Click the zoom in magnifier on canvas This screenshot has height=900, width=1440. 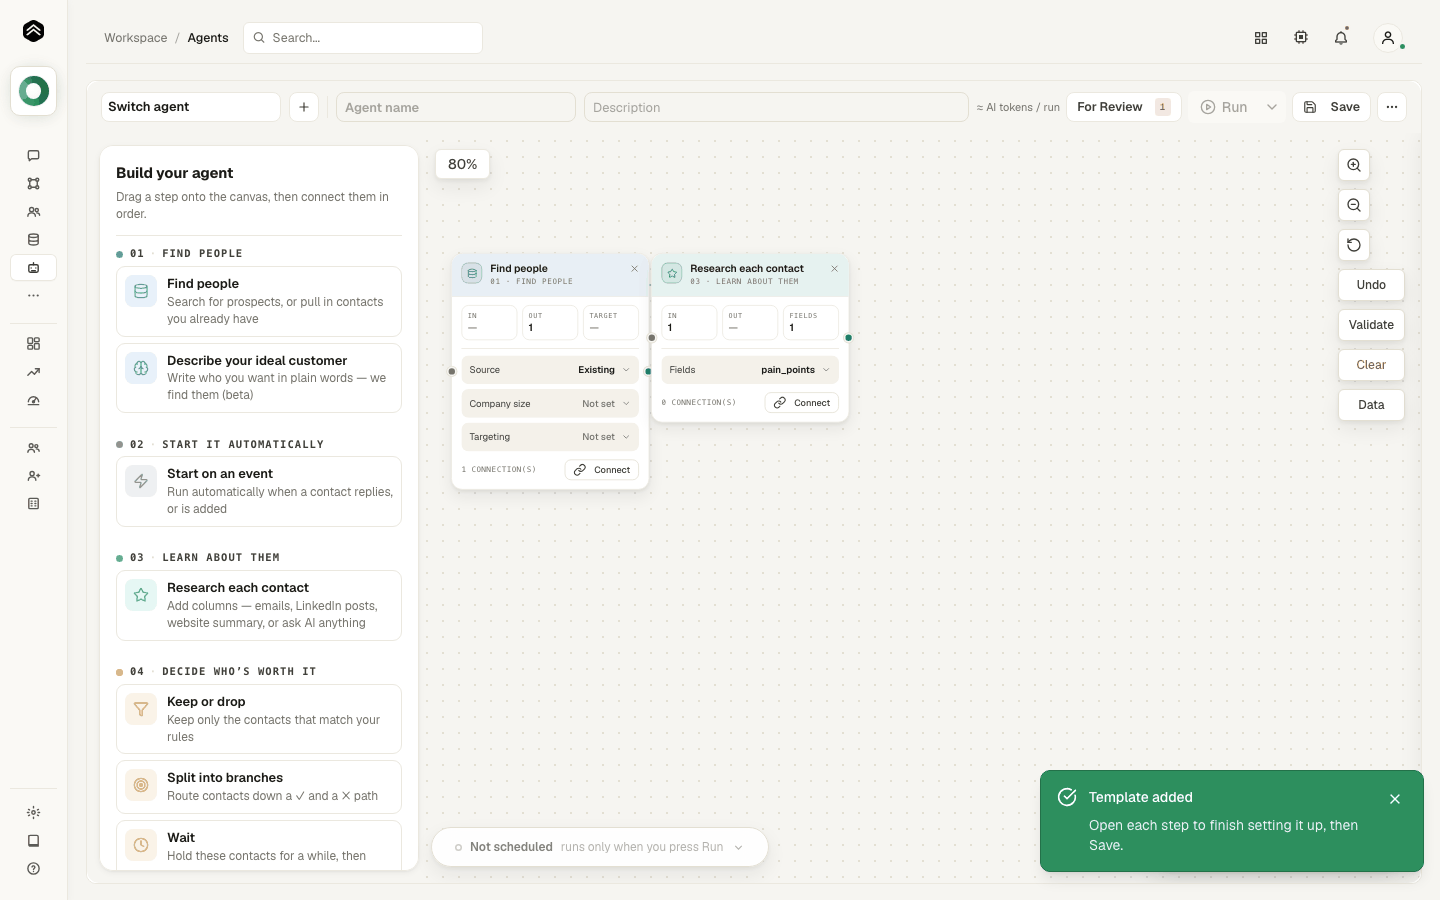pos(1354,165)
